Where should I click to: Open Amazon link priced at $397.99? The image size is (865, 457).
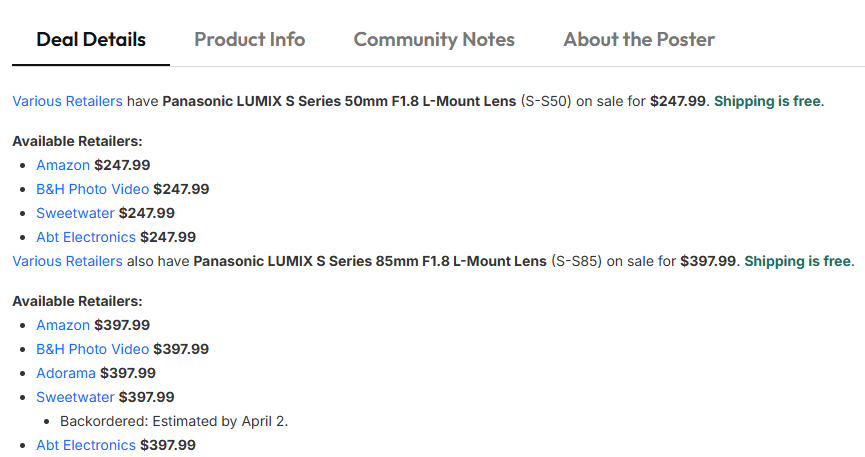(63, 325)
